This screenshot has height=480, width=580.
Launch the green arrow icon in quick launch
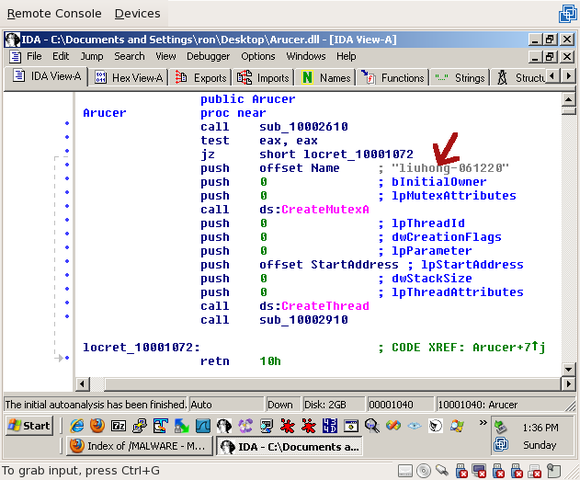[182, 426]
